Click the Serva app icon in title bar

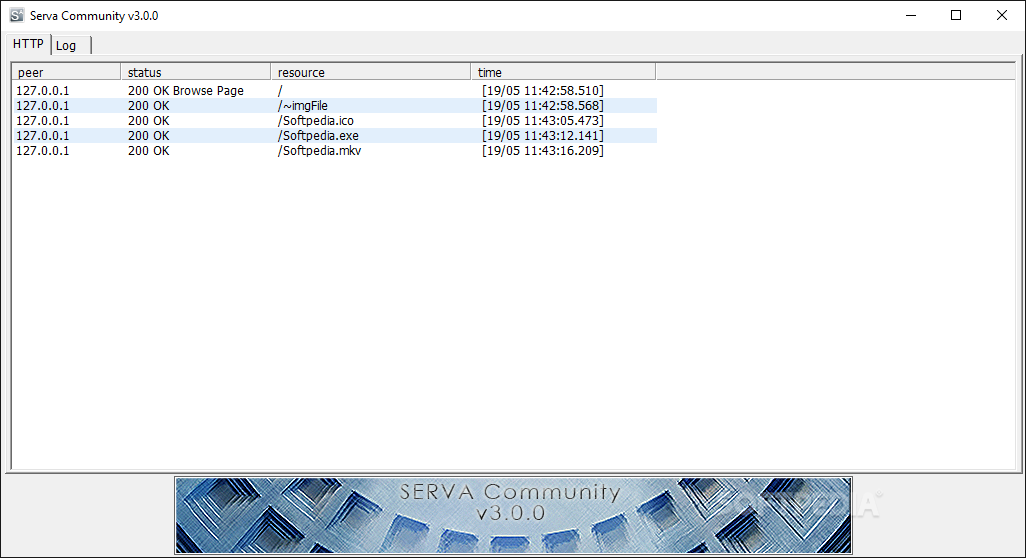tap(17, 15)
